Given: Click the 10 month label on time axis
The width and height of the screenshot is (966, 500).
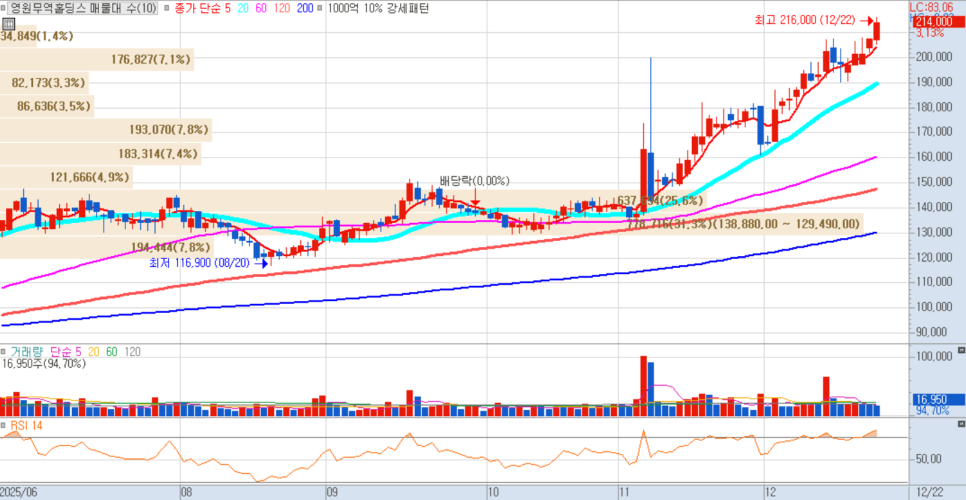Looking at the screenshot, I should 493,492.
